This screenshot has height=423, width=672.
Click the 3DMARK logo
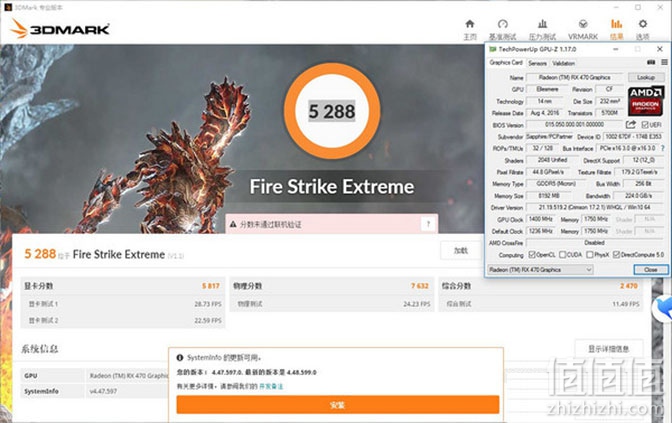point(60,29)
